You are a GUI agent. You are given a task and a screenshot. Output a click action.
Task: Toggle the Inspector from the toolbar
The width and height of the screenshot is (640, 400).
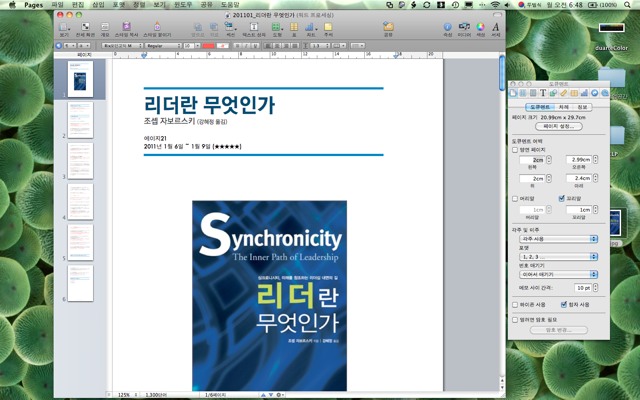point(448,29)
